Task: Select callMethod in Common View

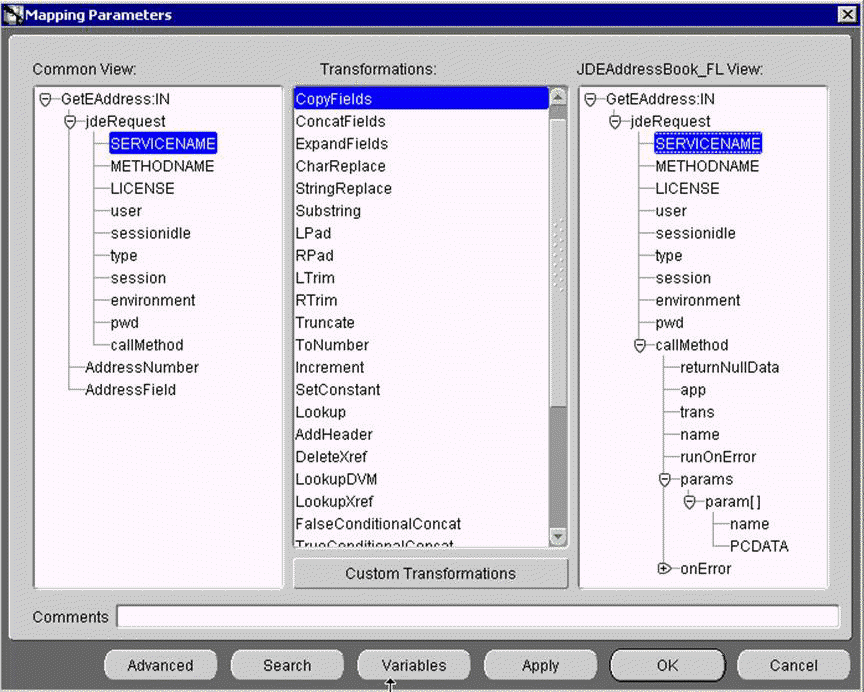Action: [x=147, y=345]
